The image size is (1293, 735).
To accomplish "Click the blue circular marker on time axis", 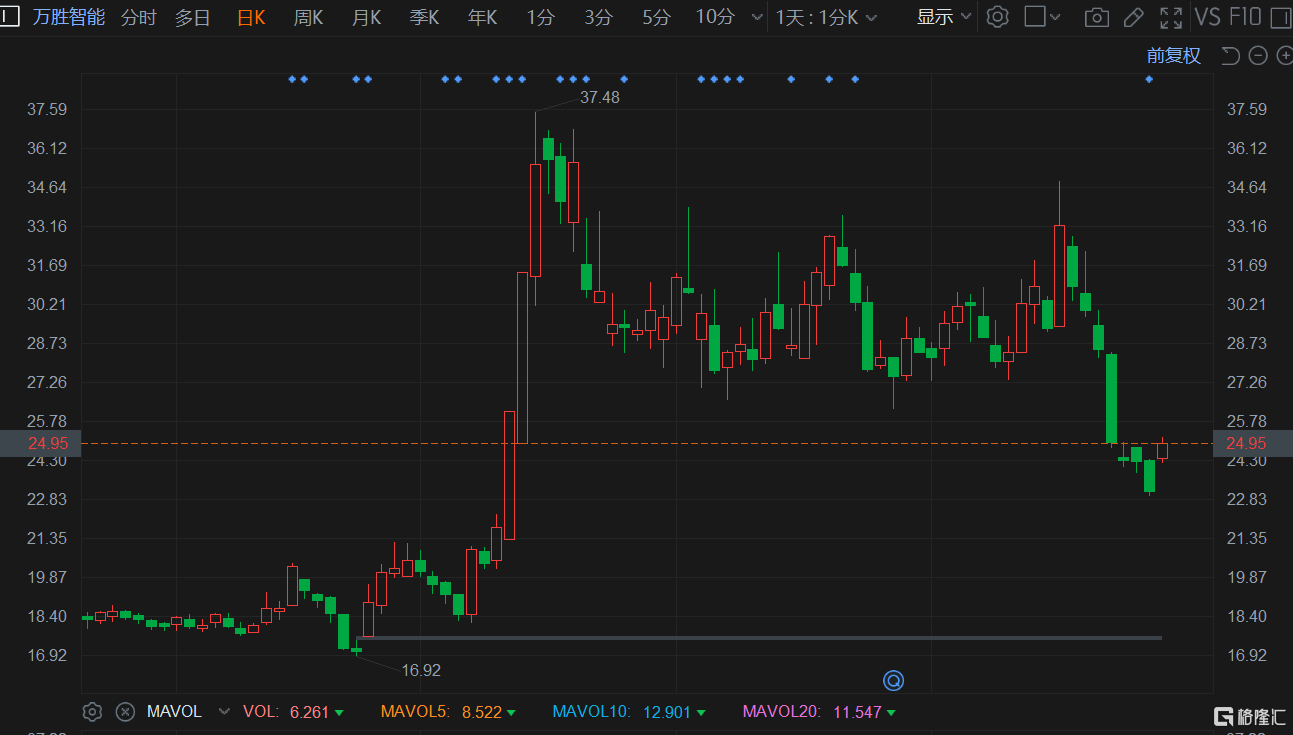I will (x=893, y=681).
